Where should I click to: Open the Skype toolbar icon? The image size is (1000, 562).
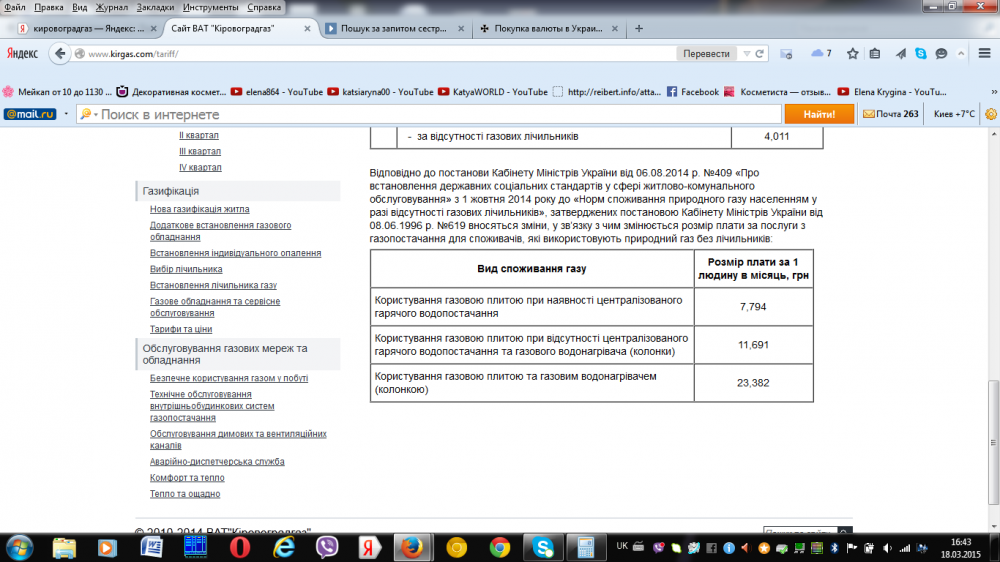click(921, 54)
